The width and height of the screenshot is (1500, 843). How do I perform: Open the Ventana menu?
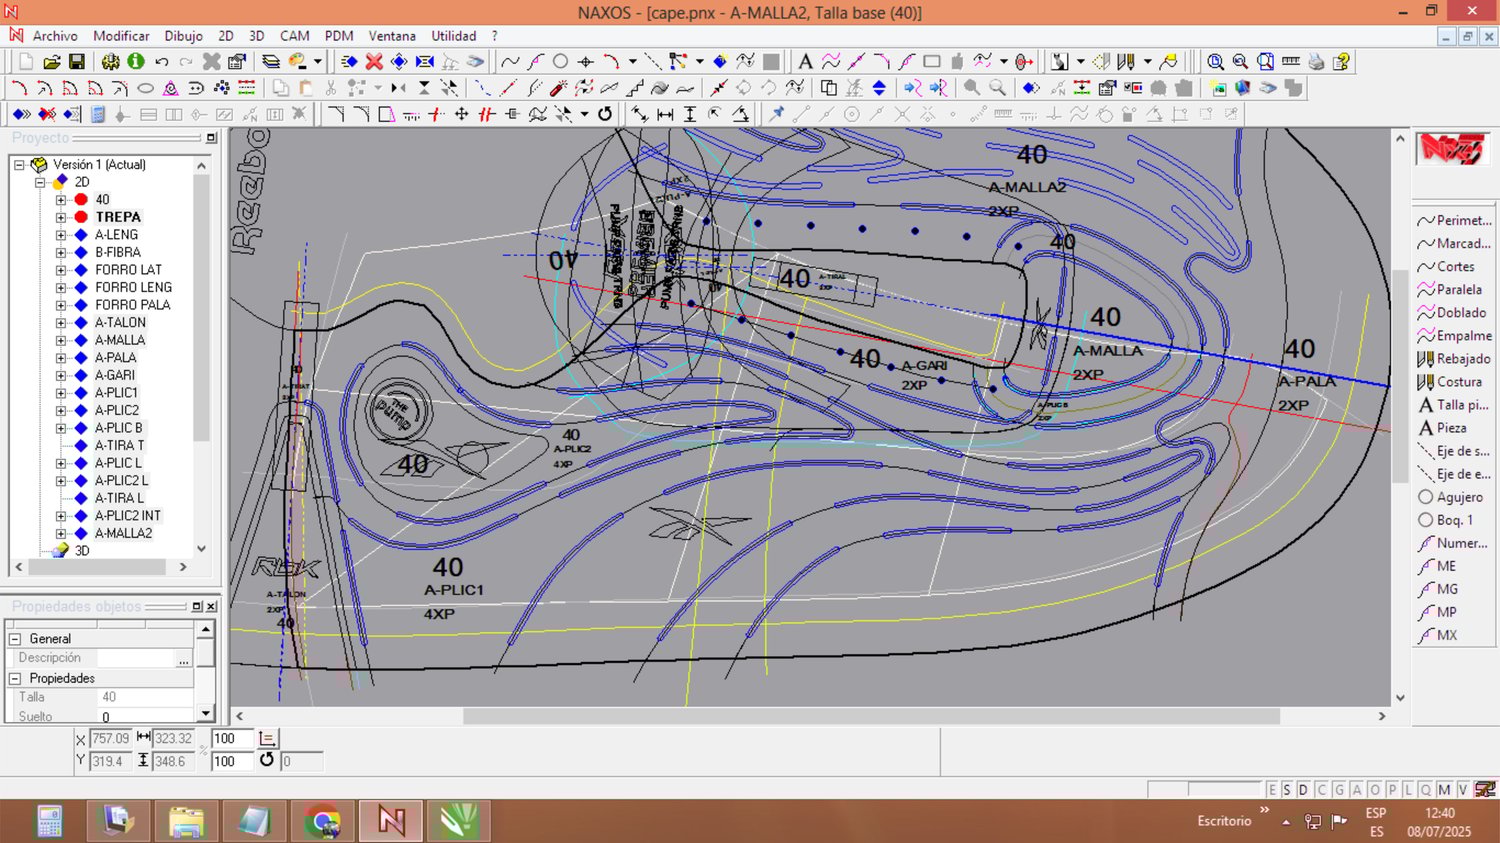point(392,36)
